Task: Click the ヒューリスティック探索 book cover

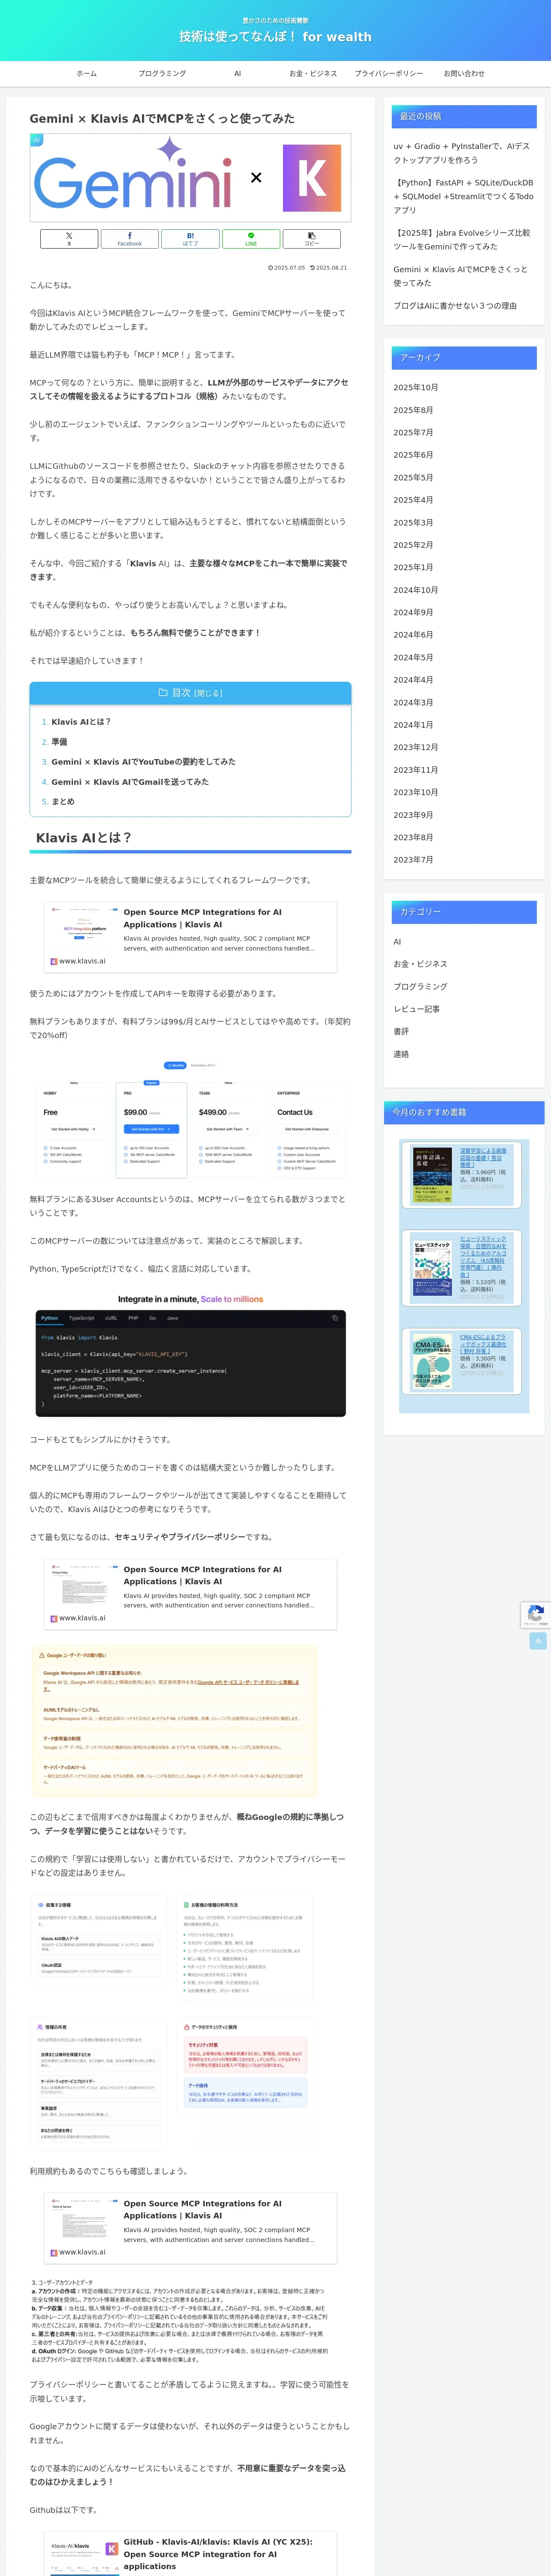Action: [x=432, y=1267]
